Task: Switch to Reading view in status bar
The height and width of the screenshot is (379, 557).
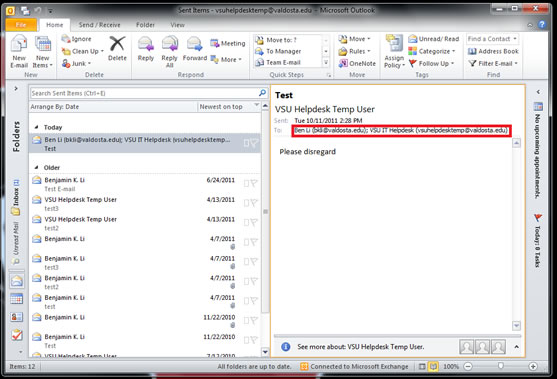Action: (433, 366)
